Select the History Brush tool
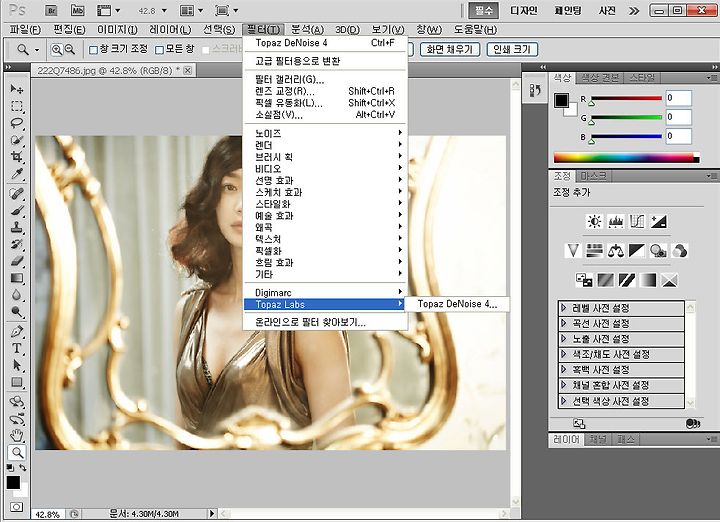The height and width of the screenshot is (522, 720). click(x=17, y=244)
